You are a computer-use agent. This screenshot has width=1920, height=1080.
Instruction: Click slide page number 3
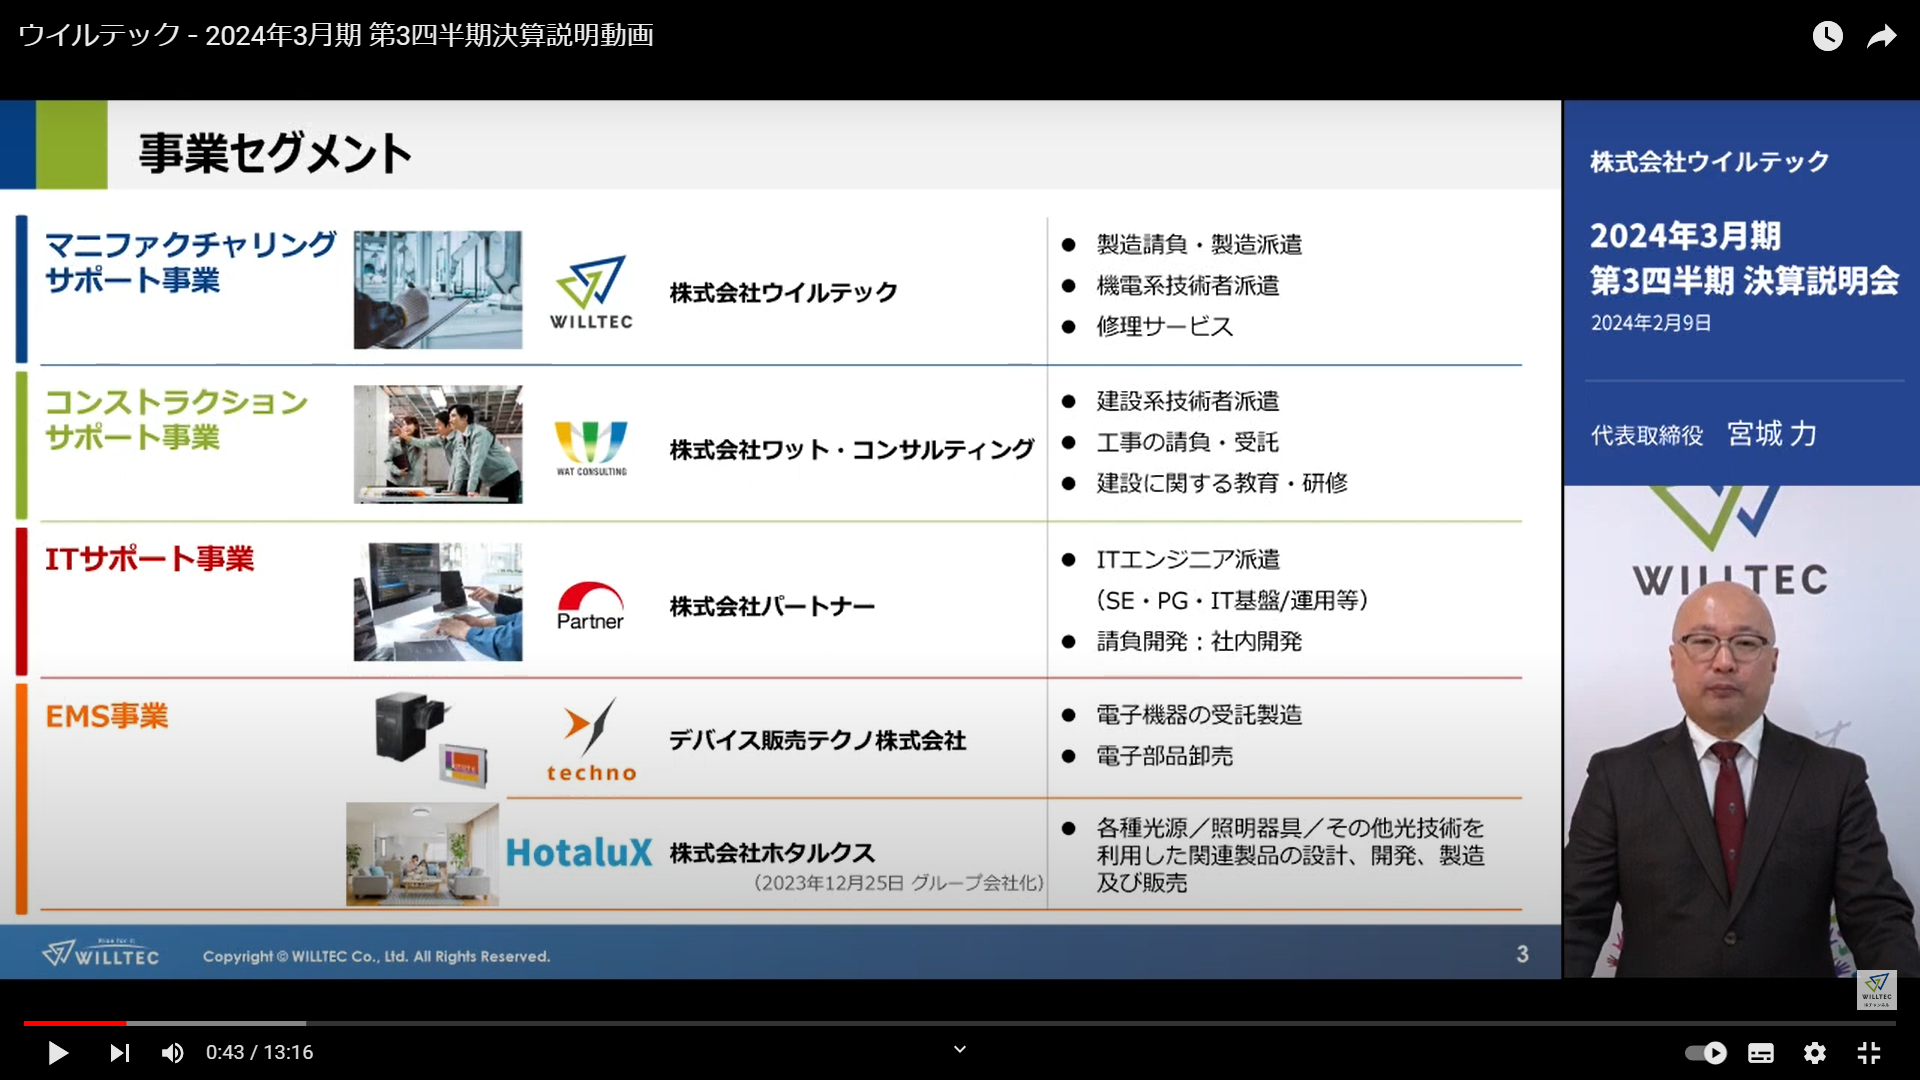[1522, 954]
